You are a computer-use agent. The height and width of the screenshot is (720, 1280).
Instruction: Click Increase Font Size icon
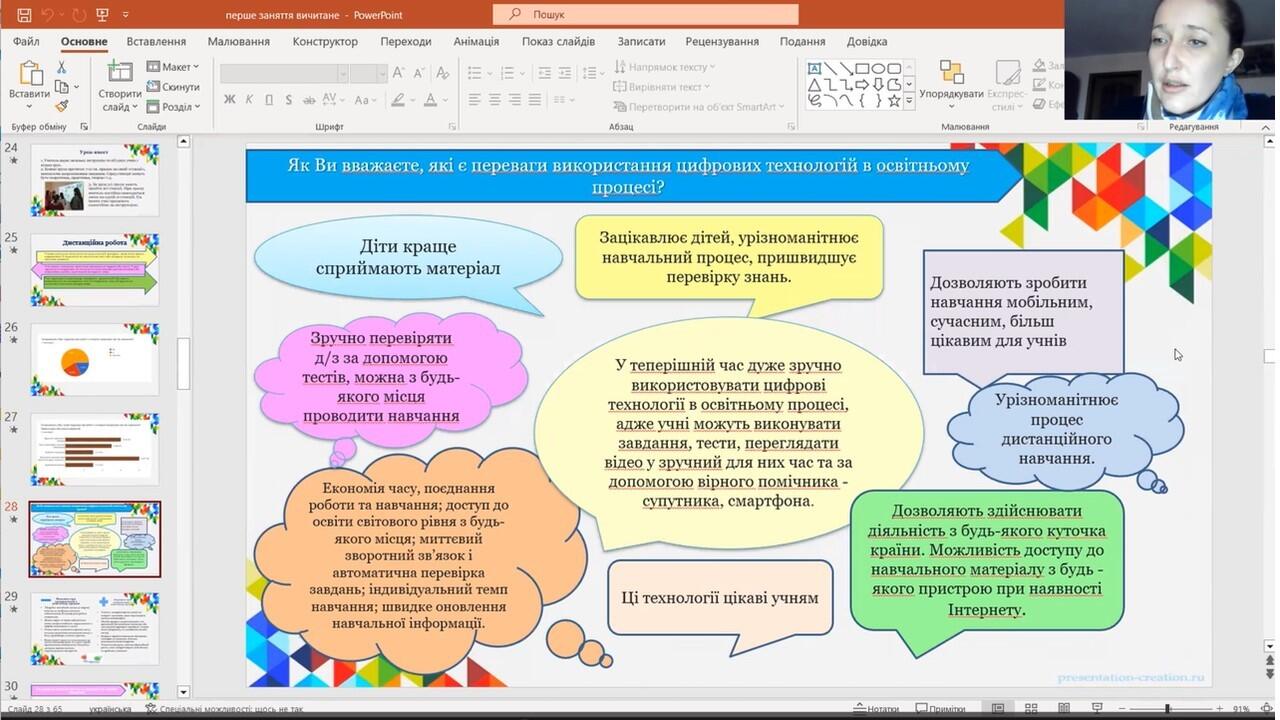point(398,73)
